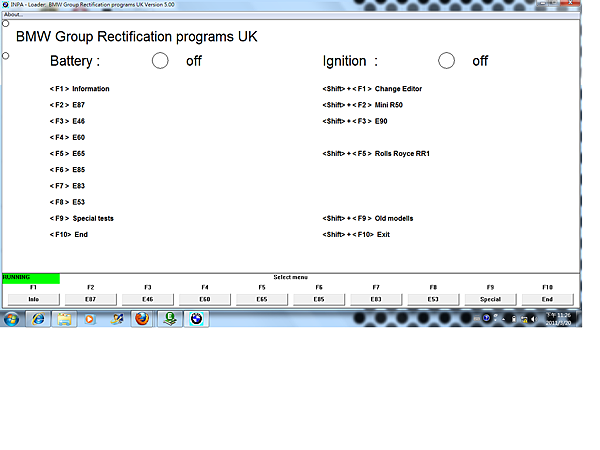Click the network tray icon

pos(524,319)
